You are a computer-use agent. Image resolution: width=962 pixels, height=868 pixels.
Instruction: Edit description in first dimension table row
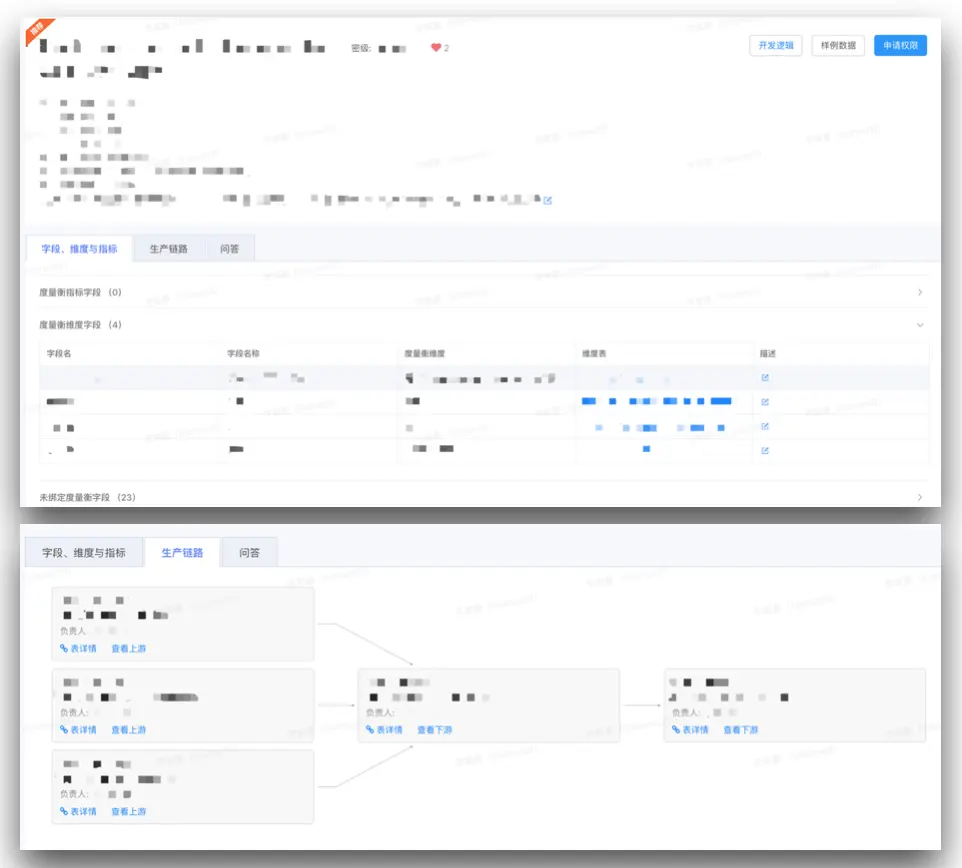click(765, 377)
